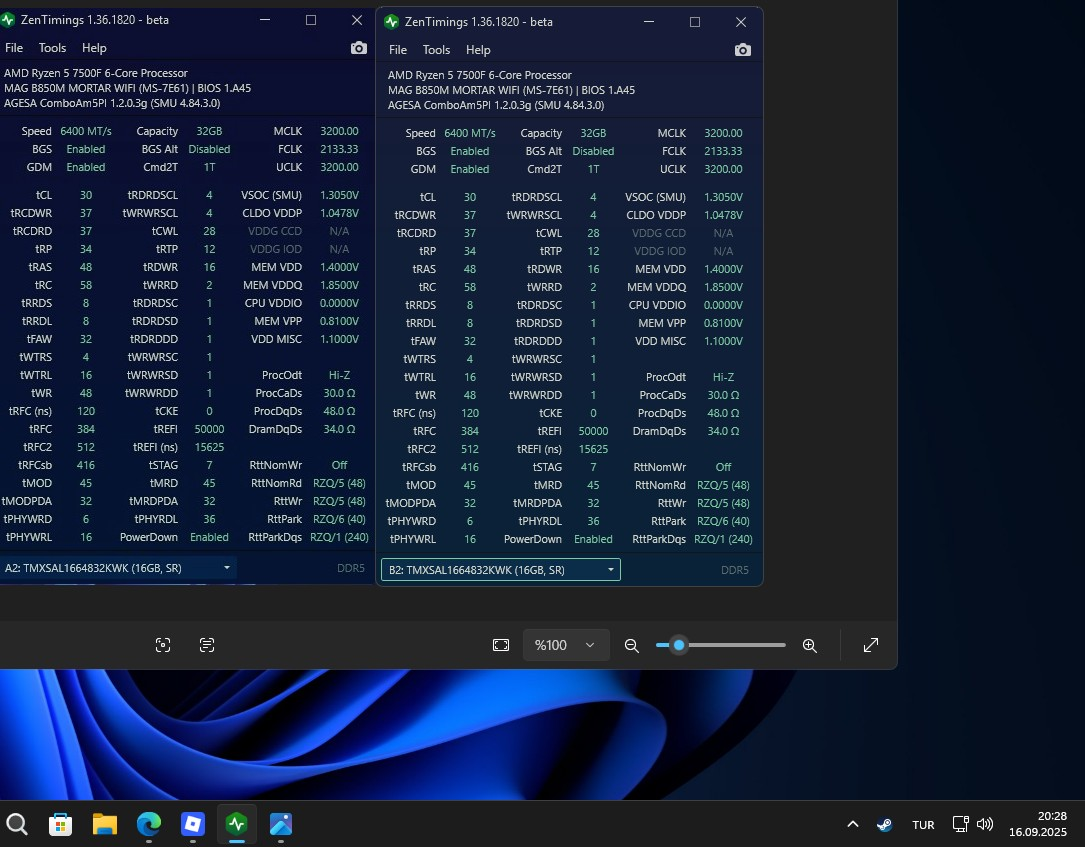Viewport: 1085px width, 847px height.
Task: Open Tools menu in right ZenTimings window
Action: tap(436, 50)
